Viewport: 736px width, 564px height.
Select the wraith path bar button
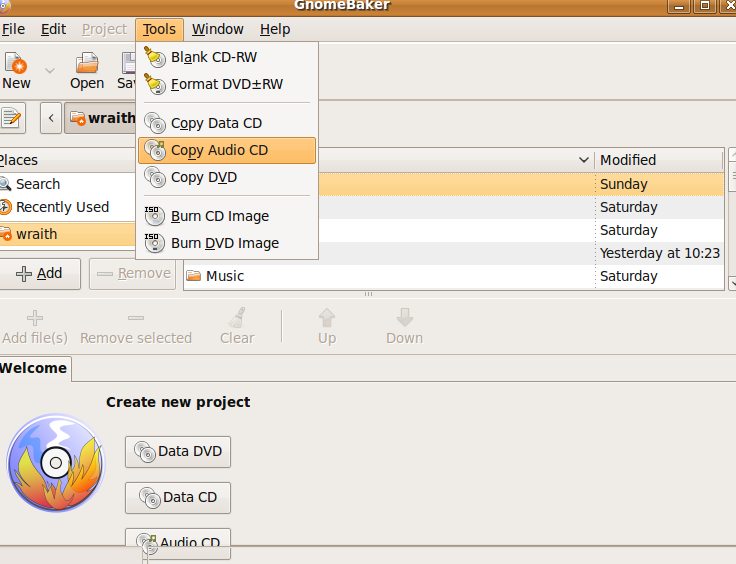tap(100, 118)
